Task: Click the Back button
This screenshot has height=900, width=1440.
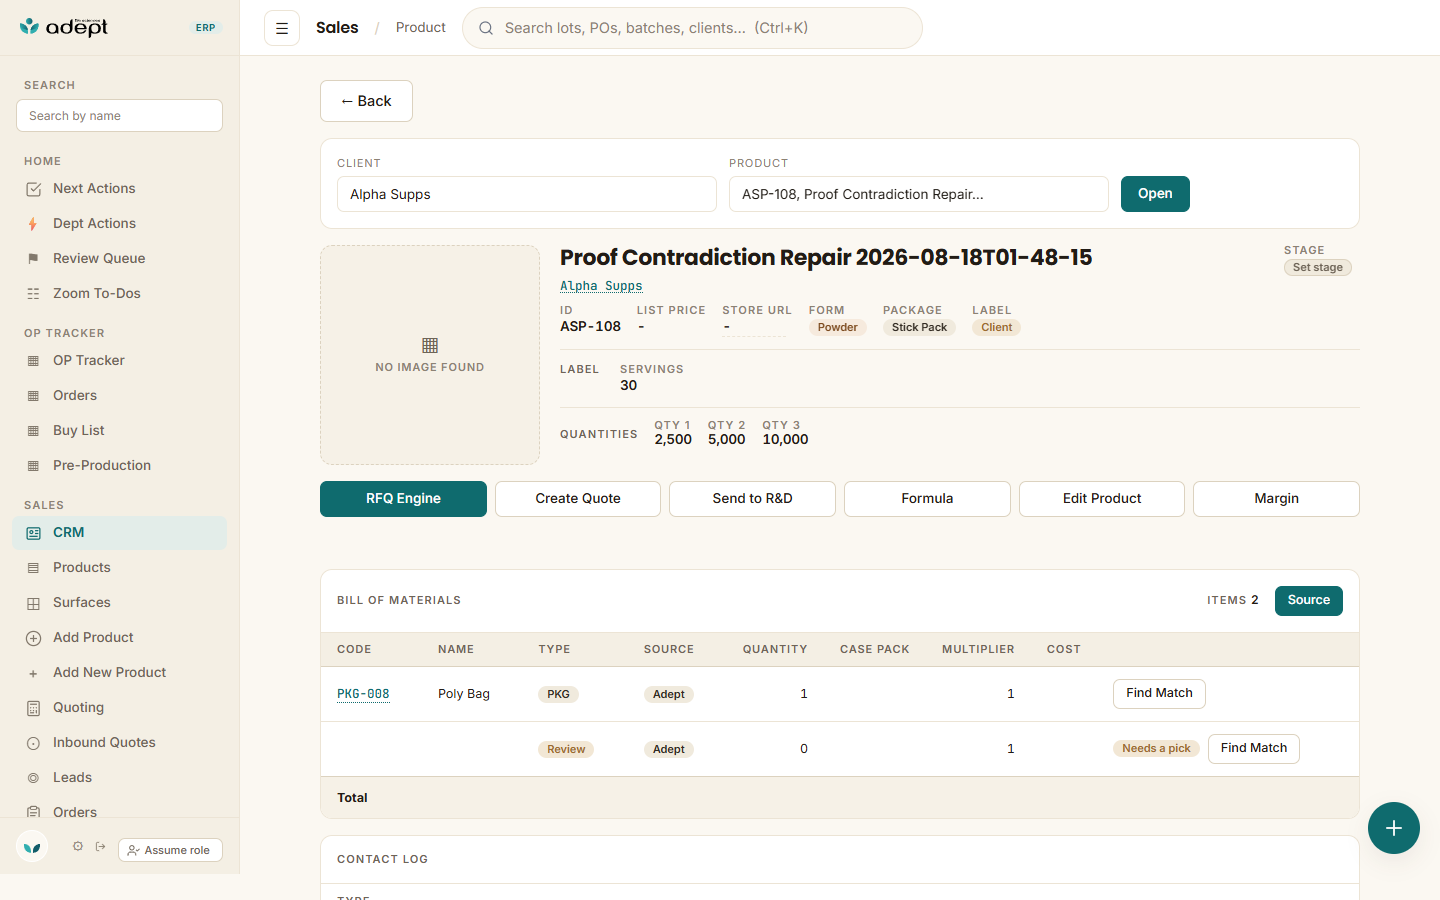Action: click(366, 101)
